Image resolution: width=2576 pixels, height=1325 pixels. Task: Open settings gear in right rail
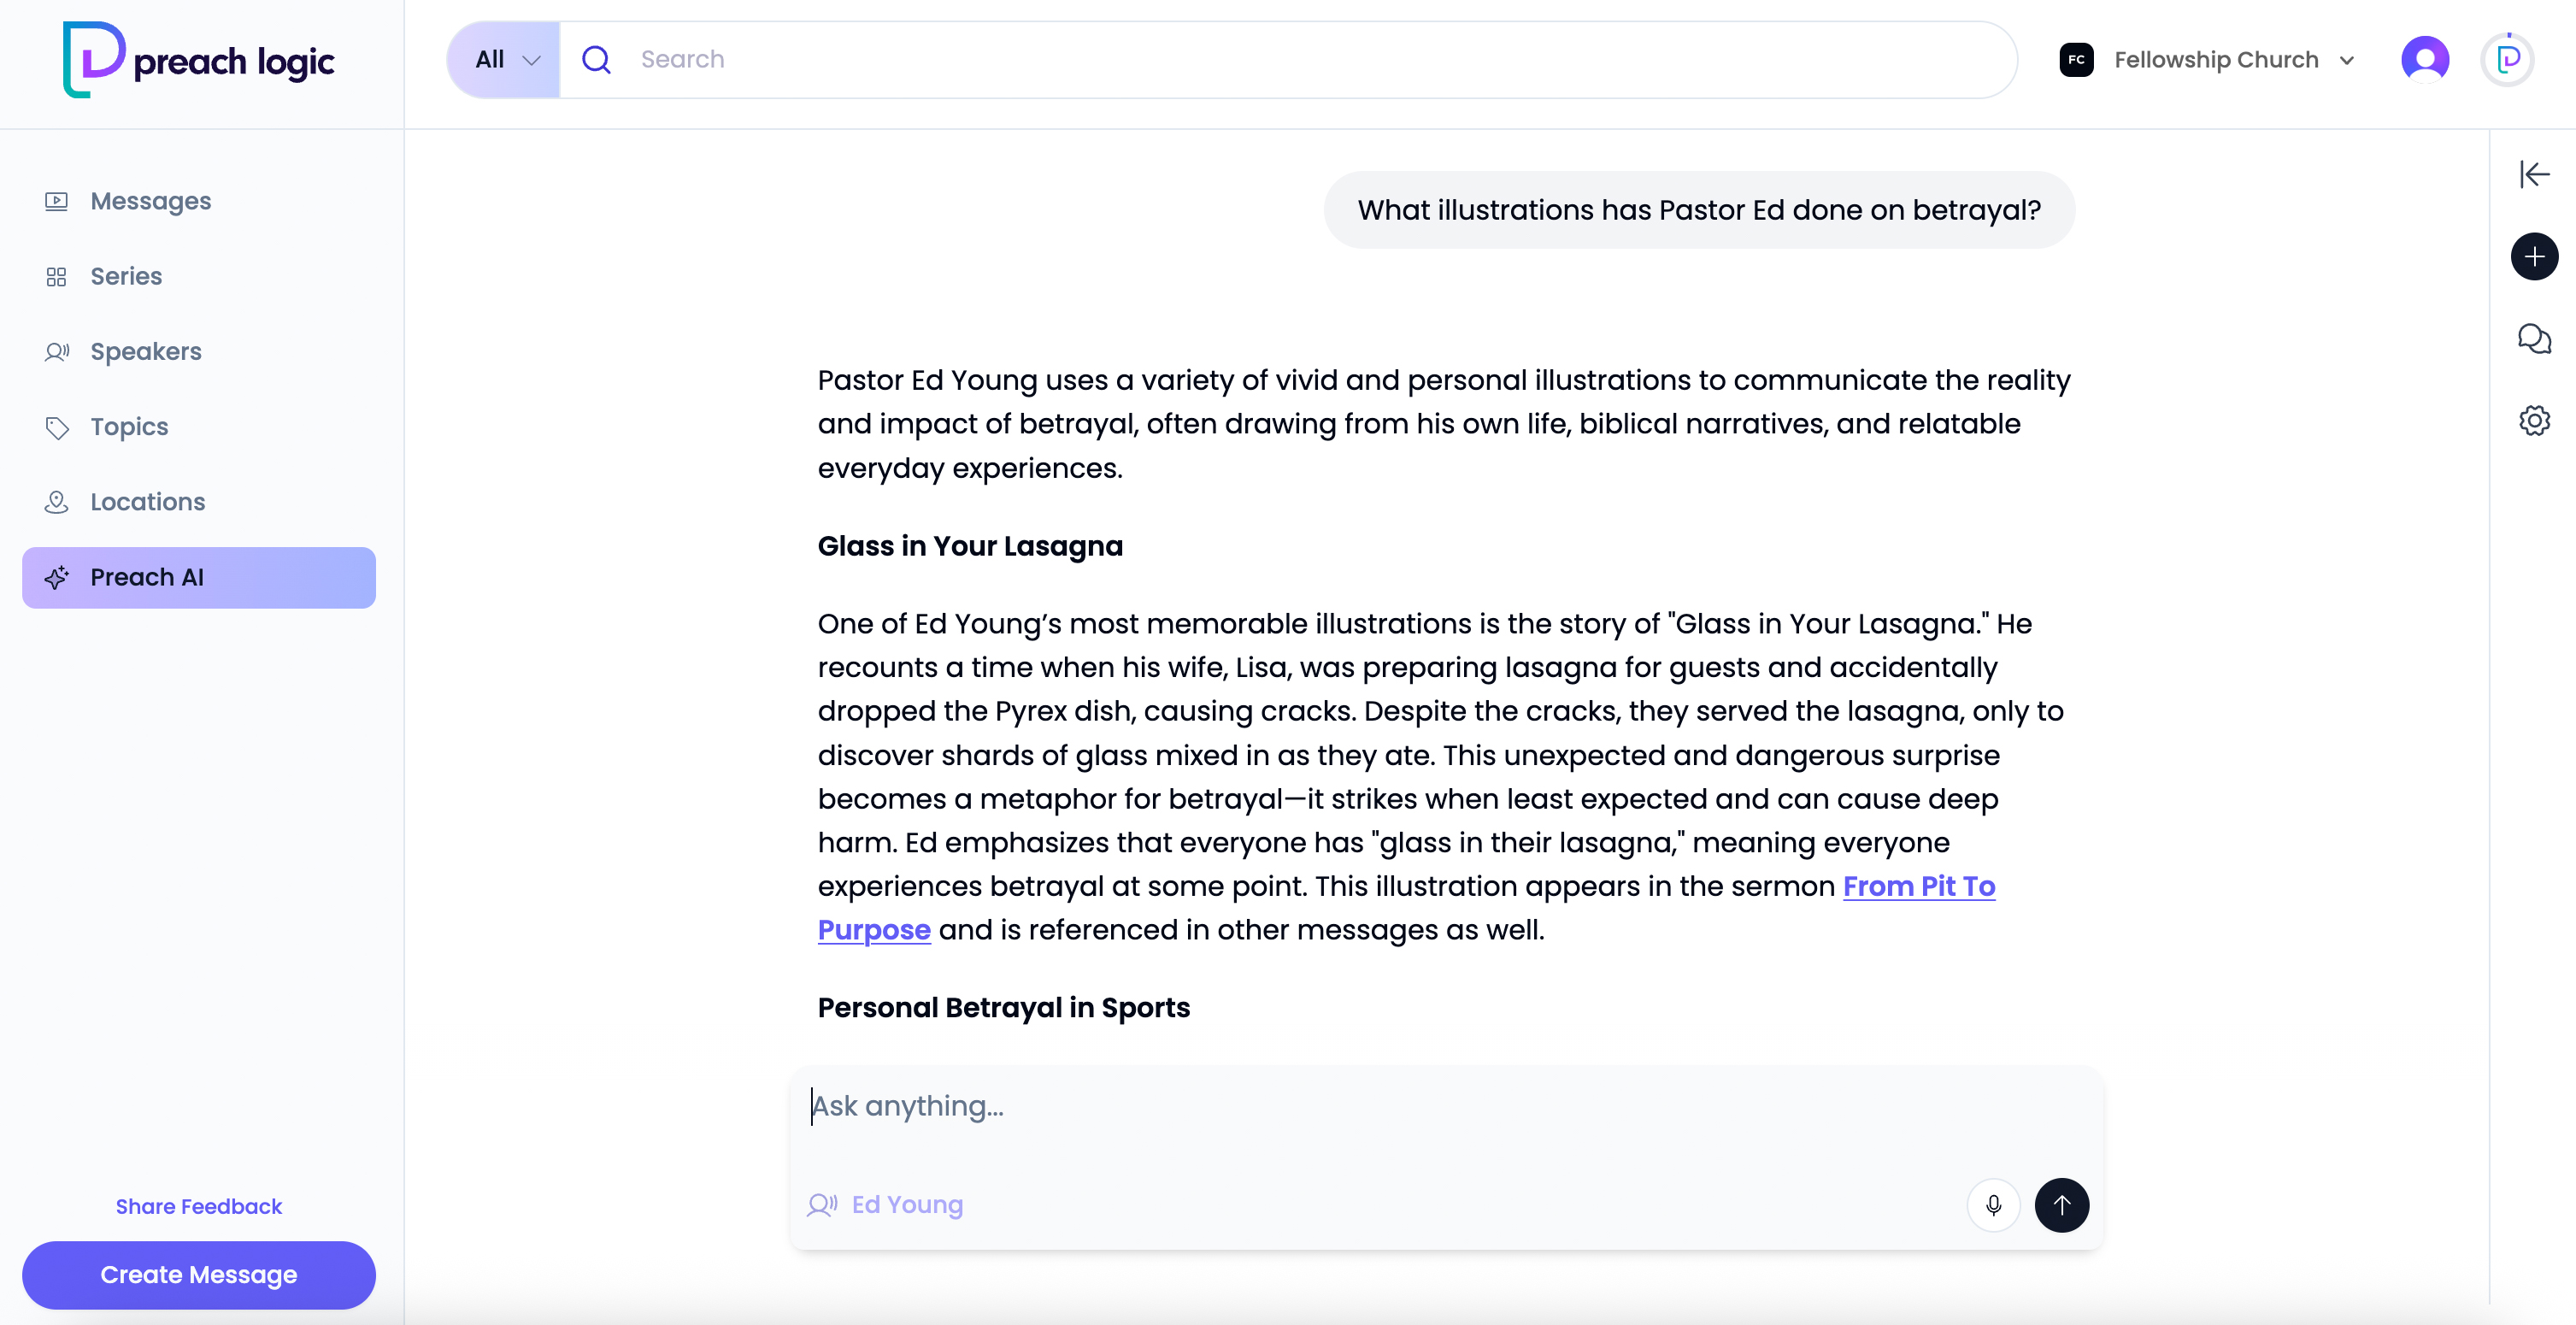point(2534,420)
